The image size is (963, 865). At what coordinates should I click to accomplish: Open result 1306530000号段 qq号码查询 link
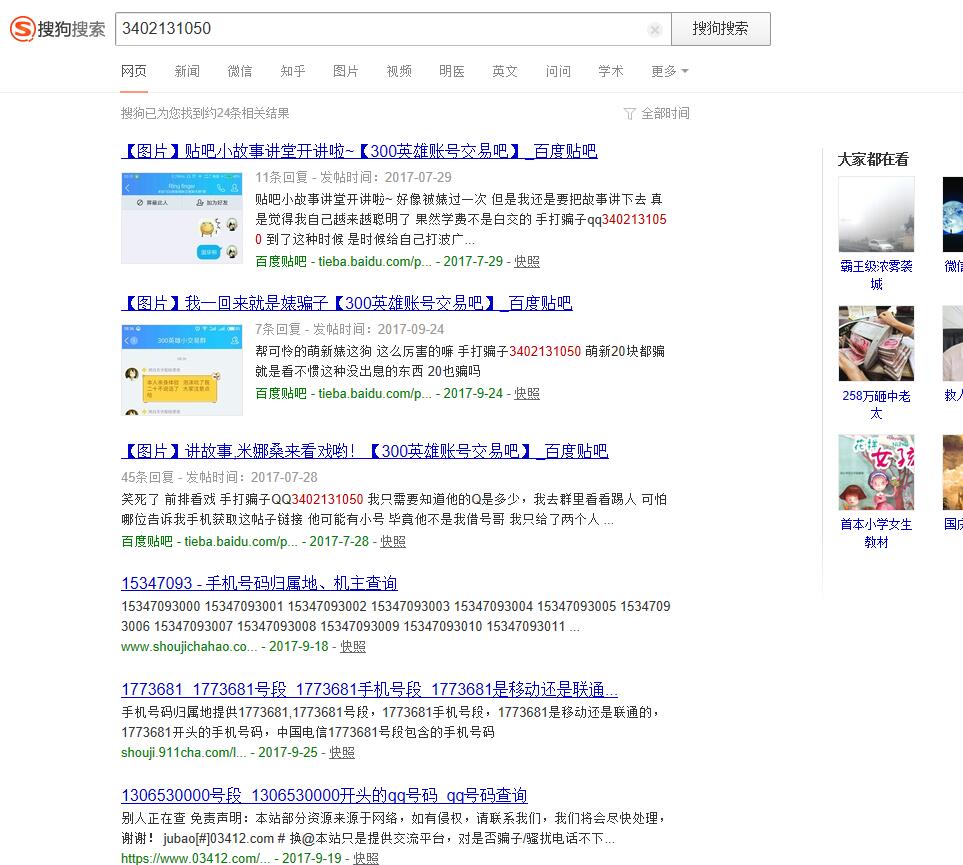click(324, 796)
